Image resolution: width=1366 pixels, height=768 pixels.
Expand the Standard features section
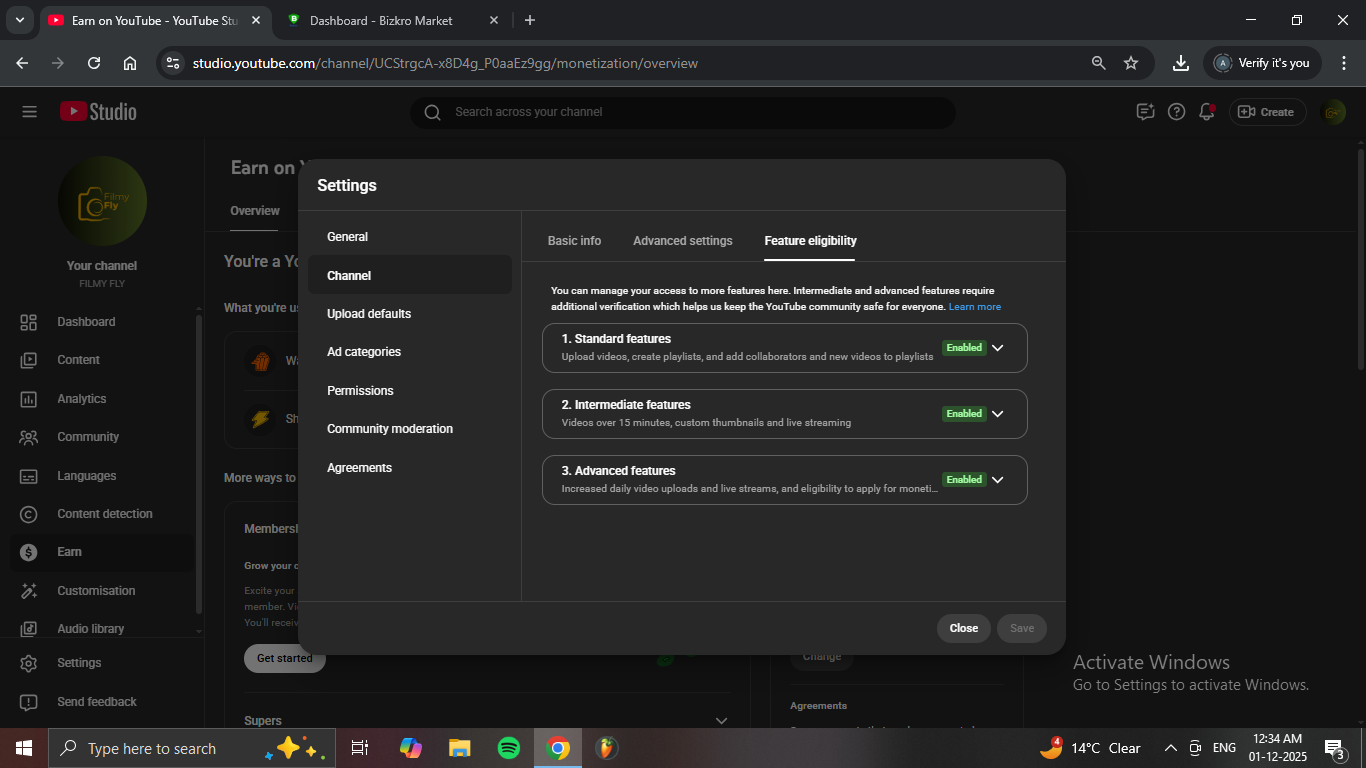[x=997, y=348]
